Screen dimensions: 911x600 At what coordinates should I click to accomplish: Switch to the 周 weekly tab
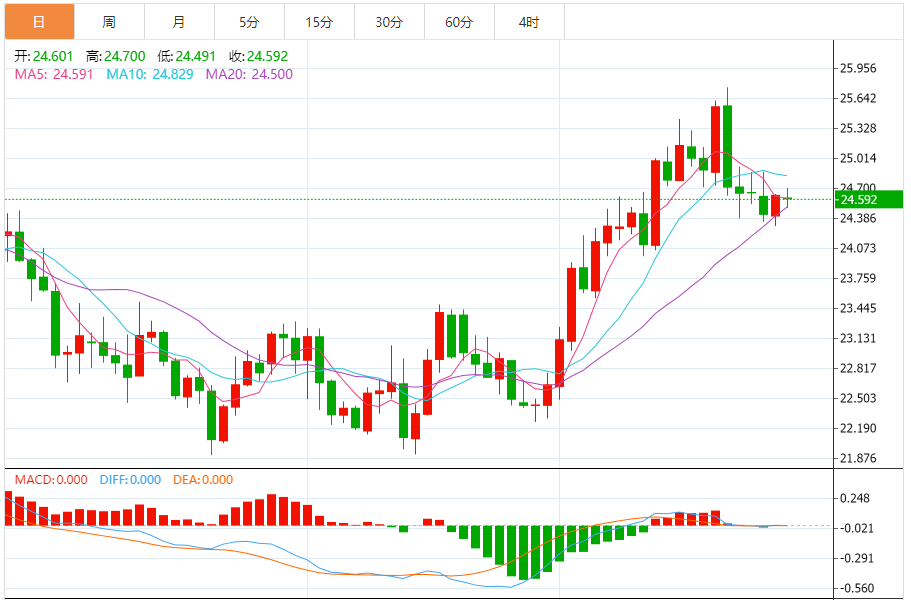[109, 22]
